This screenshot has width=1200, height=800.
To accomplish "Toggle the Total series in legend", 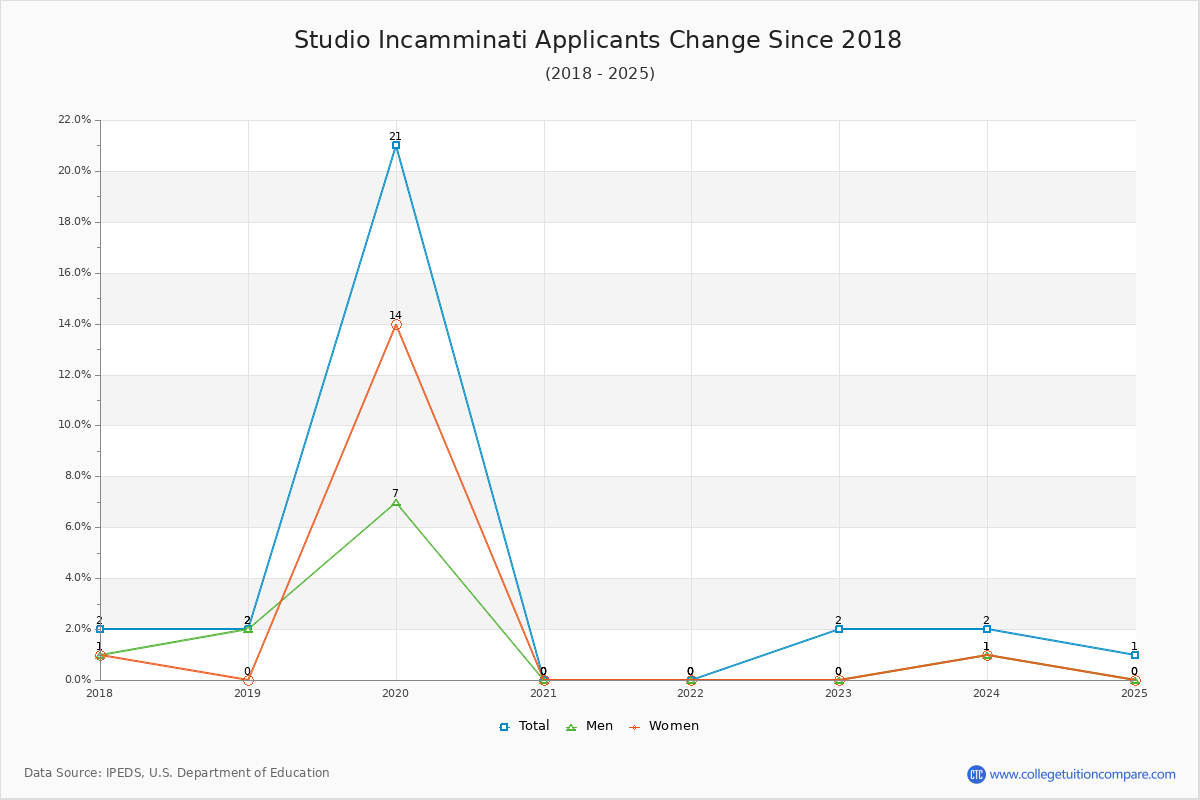I will (524, 726).
